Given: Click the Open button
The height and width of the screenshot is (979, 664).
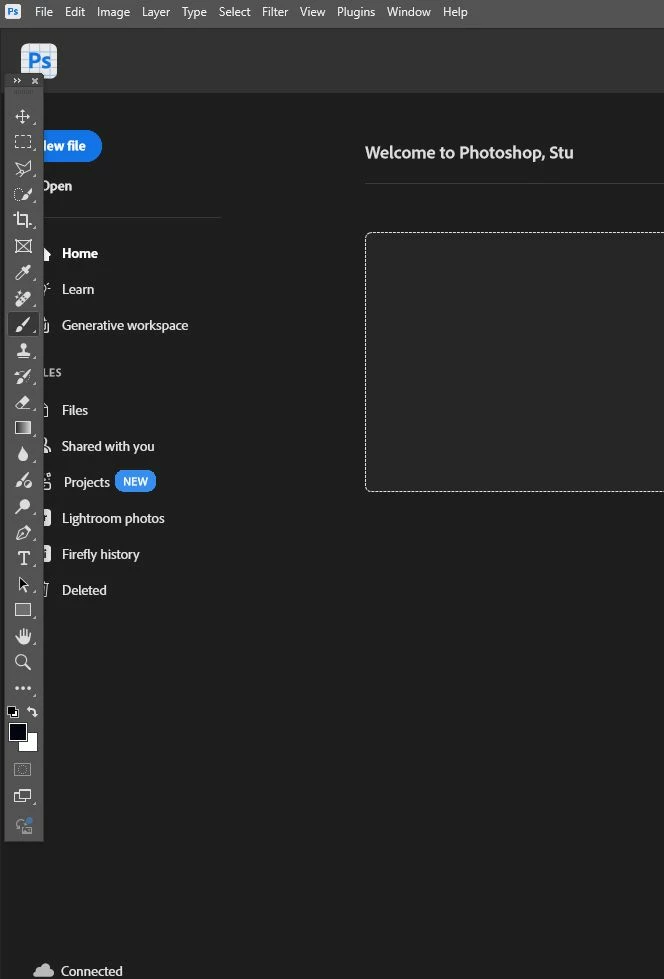Looking at the screenshot, I should click(57, 186).
